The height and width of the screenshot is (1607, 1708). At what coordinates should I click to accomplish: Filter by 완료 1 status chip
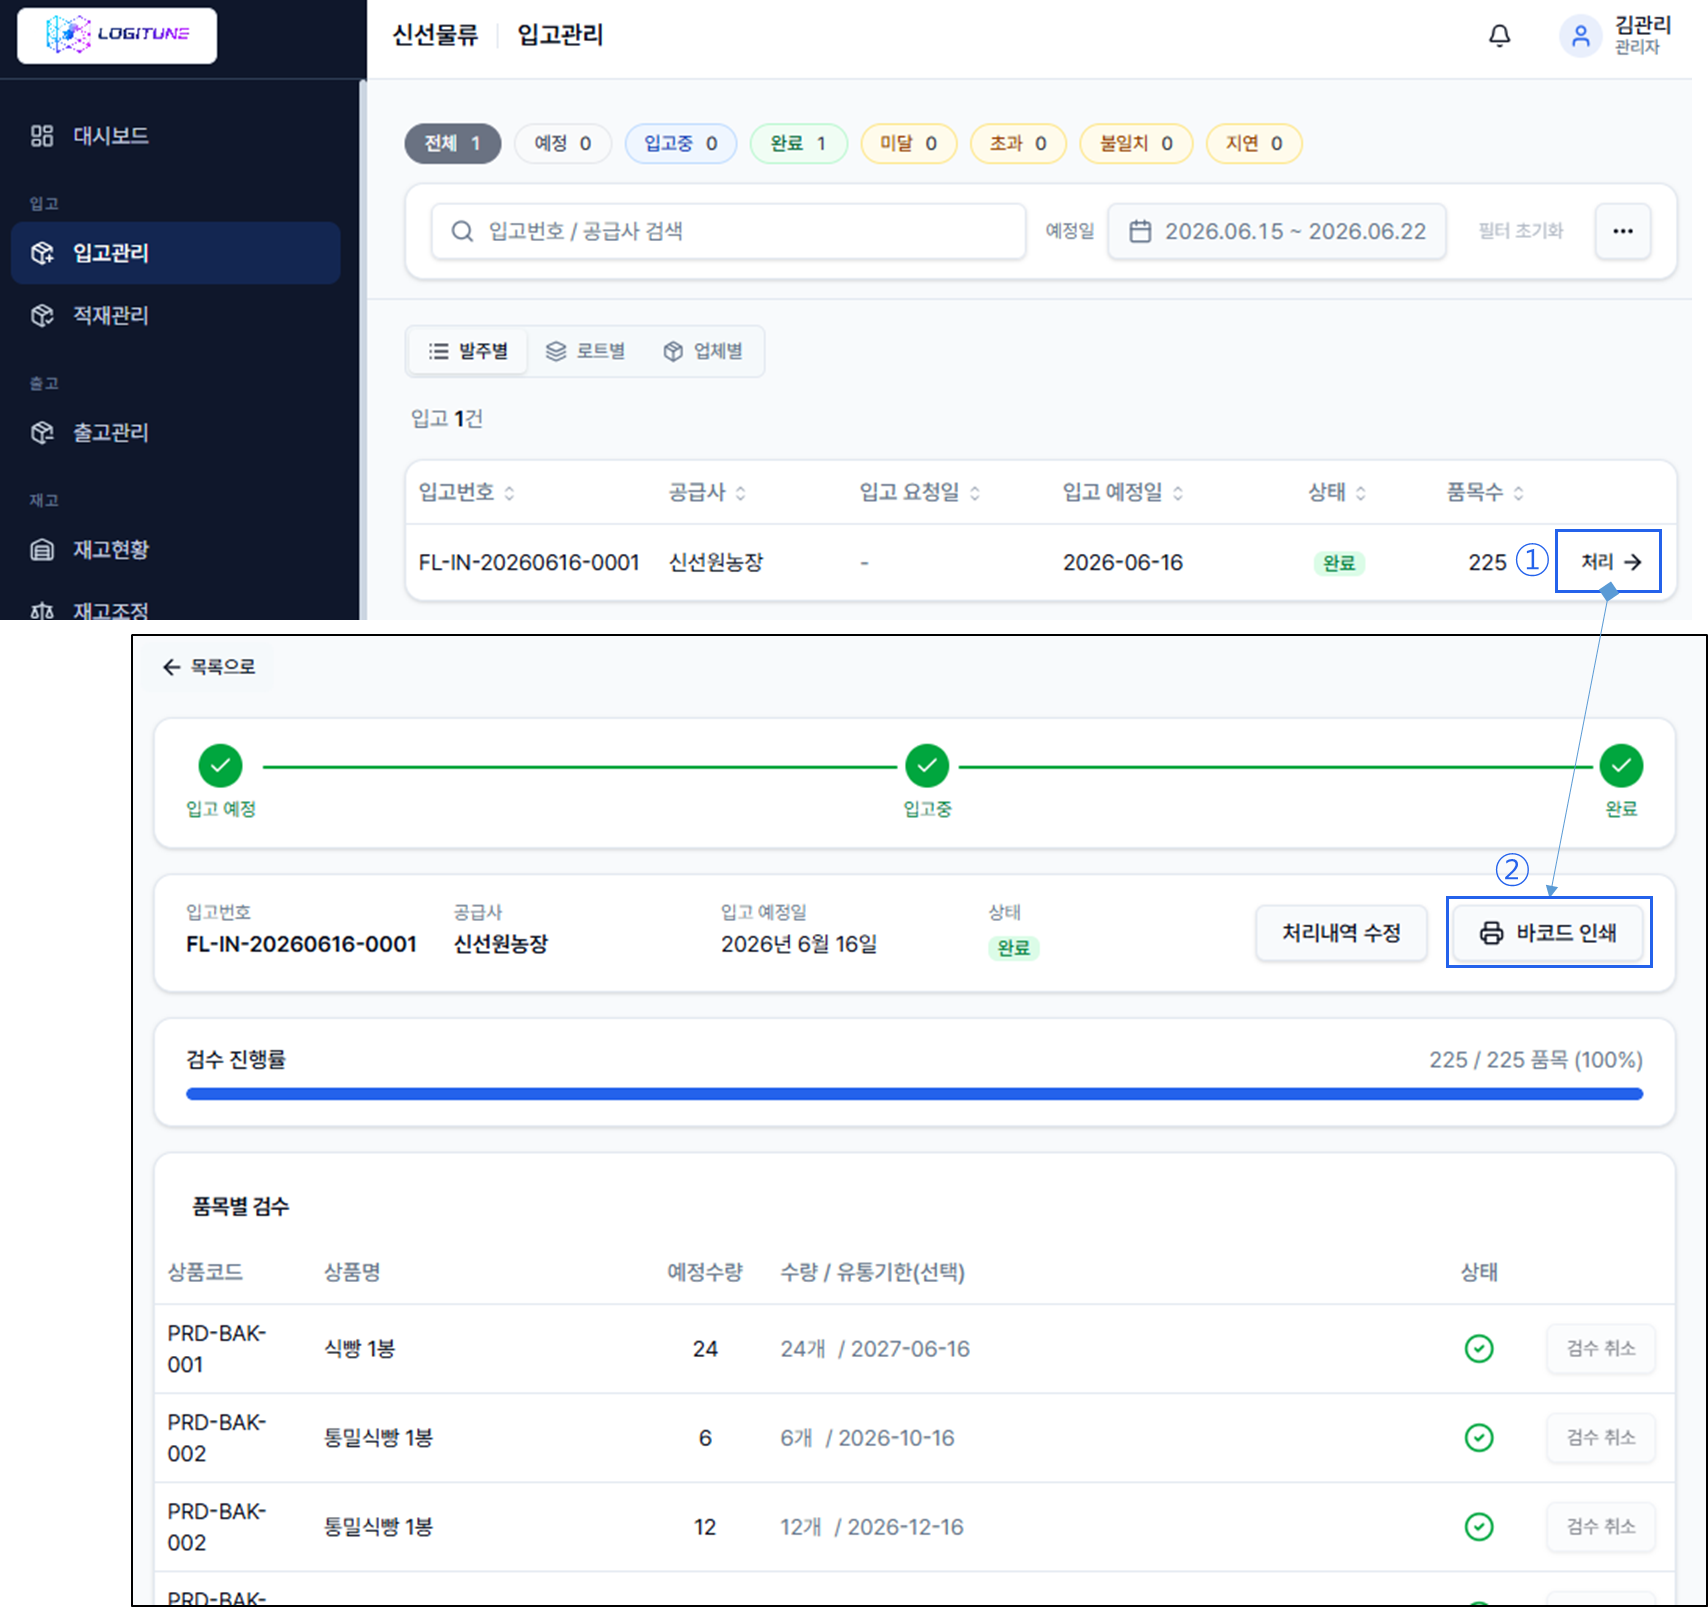tap(798, 144)
